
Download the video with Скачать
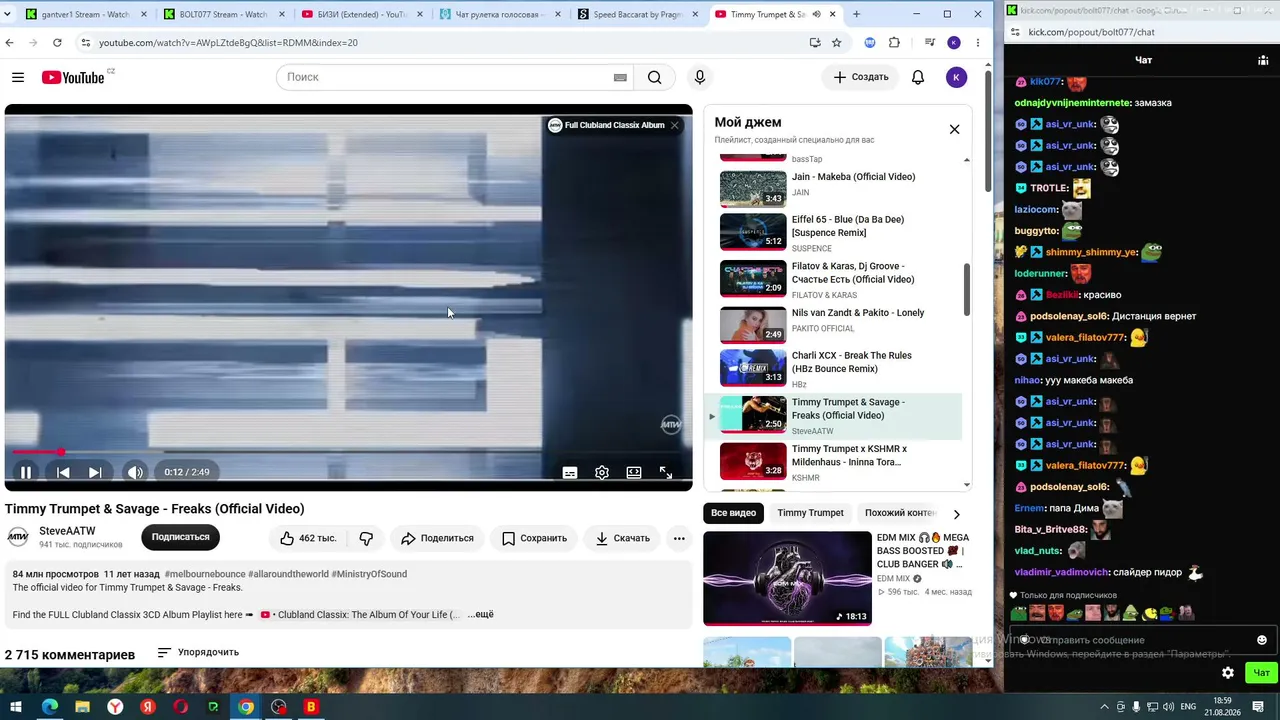(x=622, y=538)
